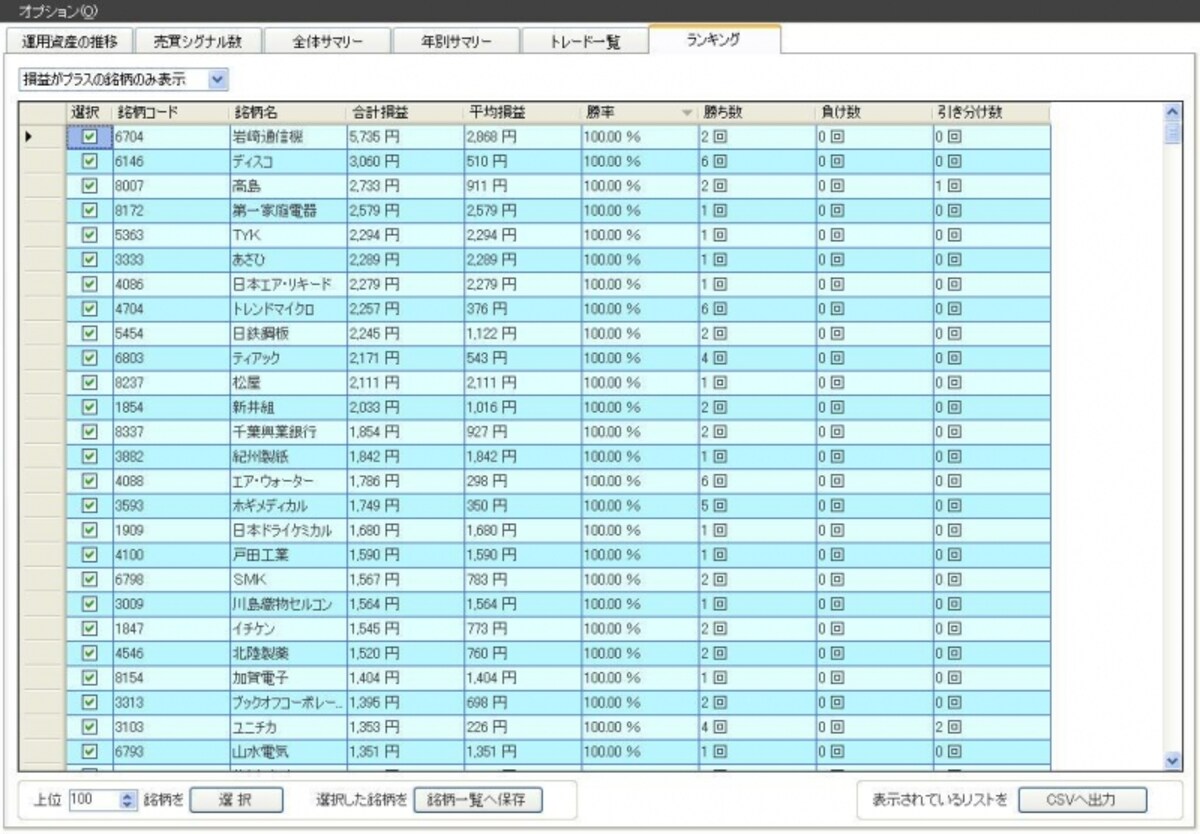The height and width of the screenshot is (834, 1200).
Task: Toggle the checkbox for 8007 高島
Action: (90, 185)
